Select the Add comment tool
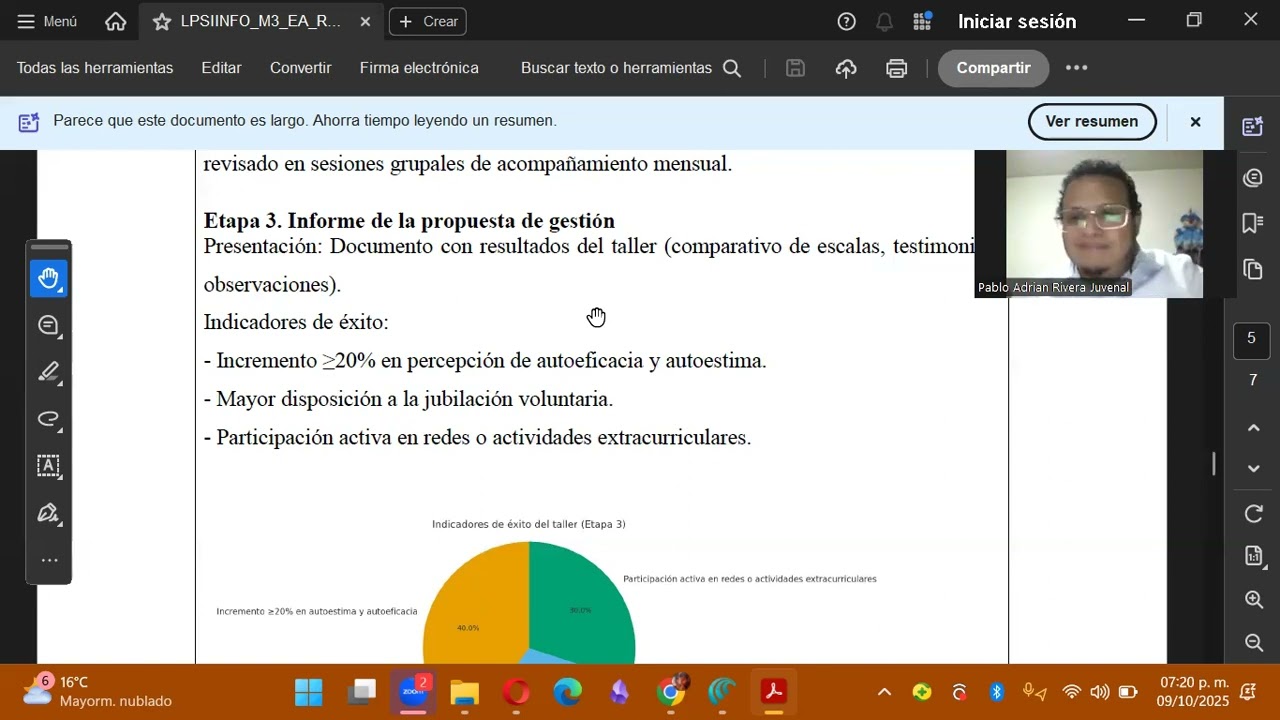Viewport: 1280px width, 720px height. pos(48,325)
